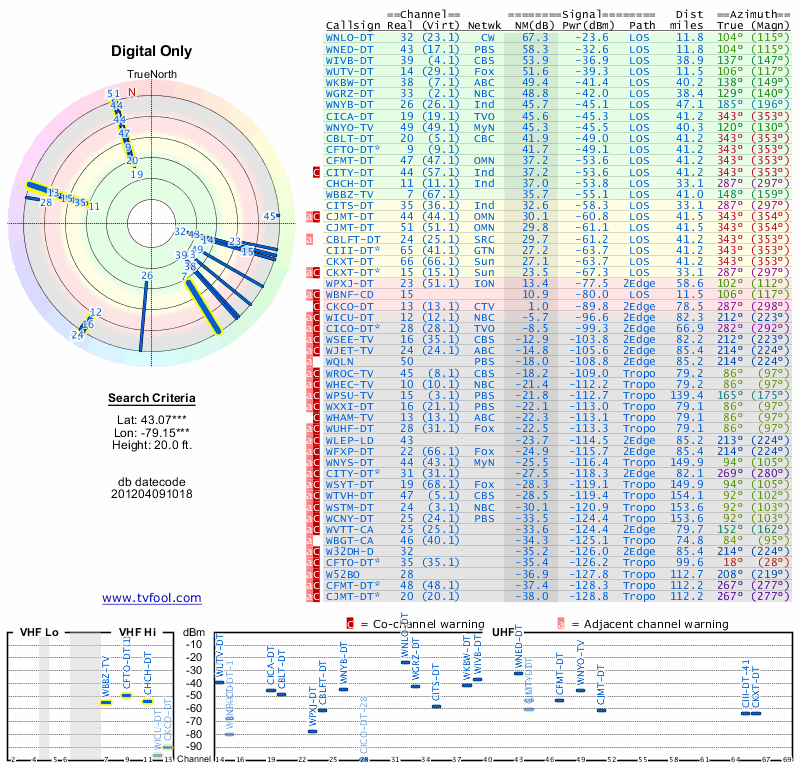800x768 pixels.
Task: Click the co-channel badge beside WHAM-TV
Action: pos(316,417)
